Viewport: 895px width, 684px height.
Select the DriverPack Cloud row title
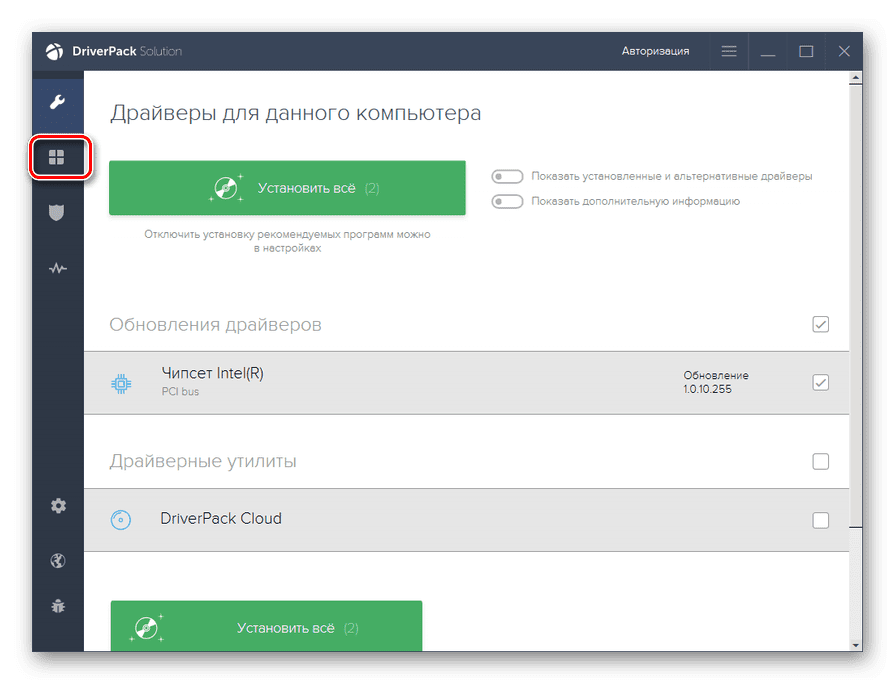click(x=221, y=518)
